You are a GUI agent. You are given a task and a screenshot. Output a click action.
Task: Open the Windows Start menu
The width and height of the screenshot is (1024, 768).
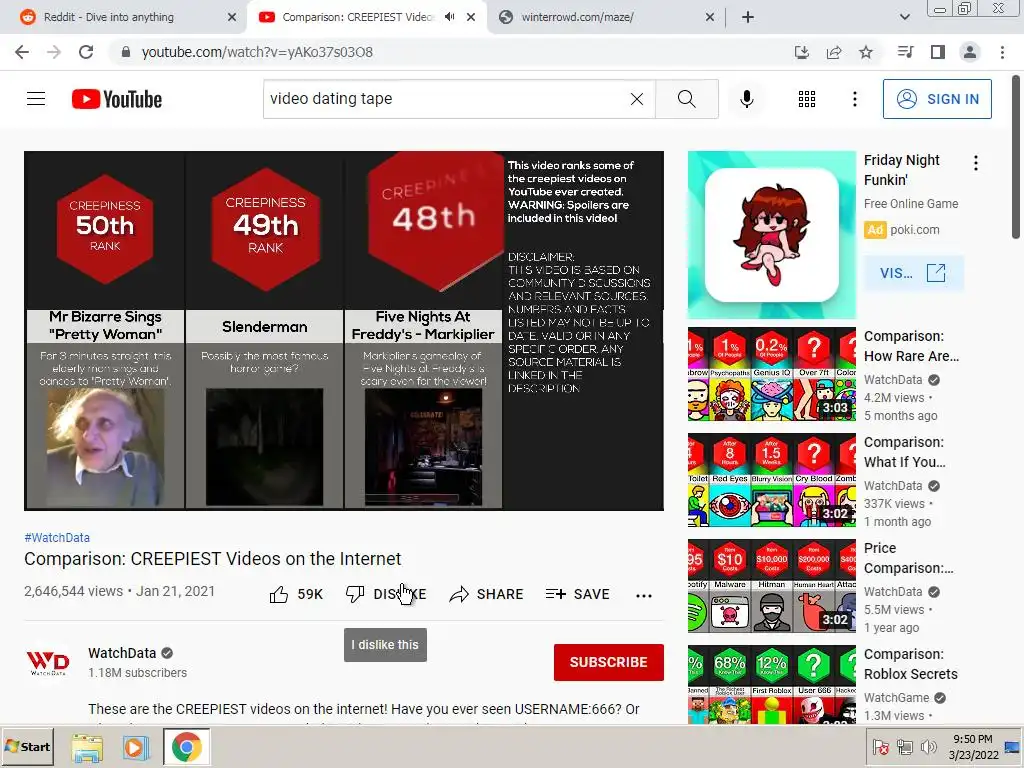point(27,746)
